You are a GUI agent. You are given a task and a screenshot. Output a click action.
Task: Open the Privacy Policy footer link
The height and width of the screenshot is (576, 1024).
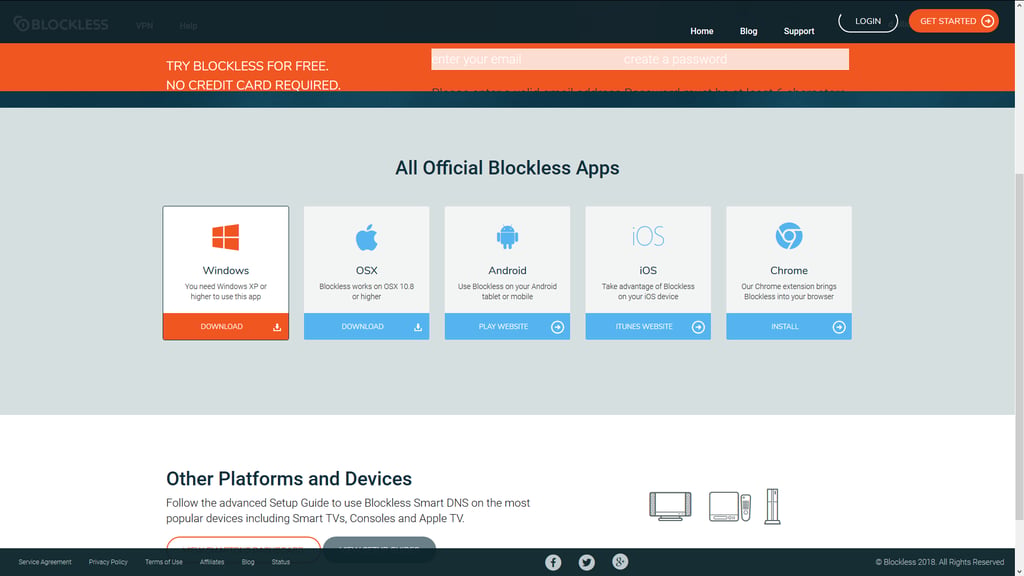(108, 562)
